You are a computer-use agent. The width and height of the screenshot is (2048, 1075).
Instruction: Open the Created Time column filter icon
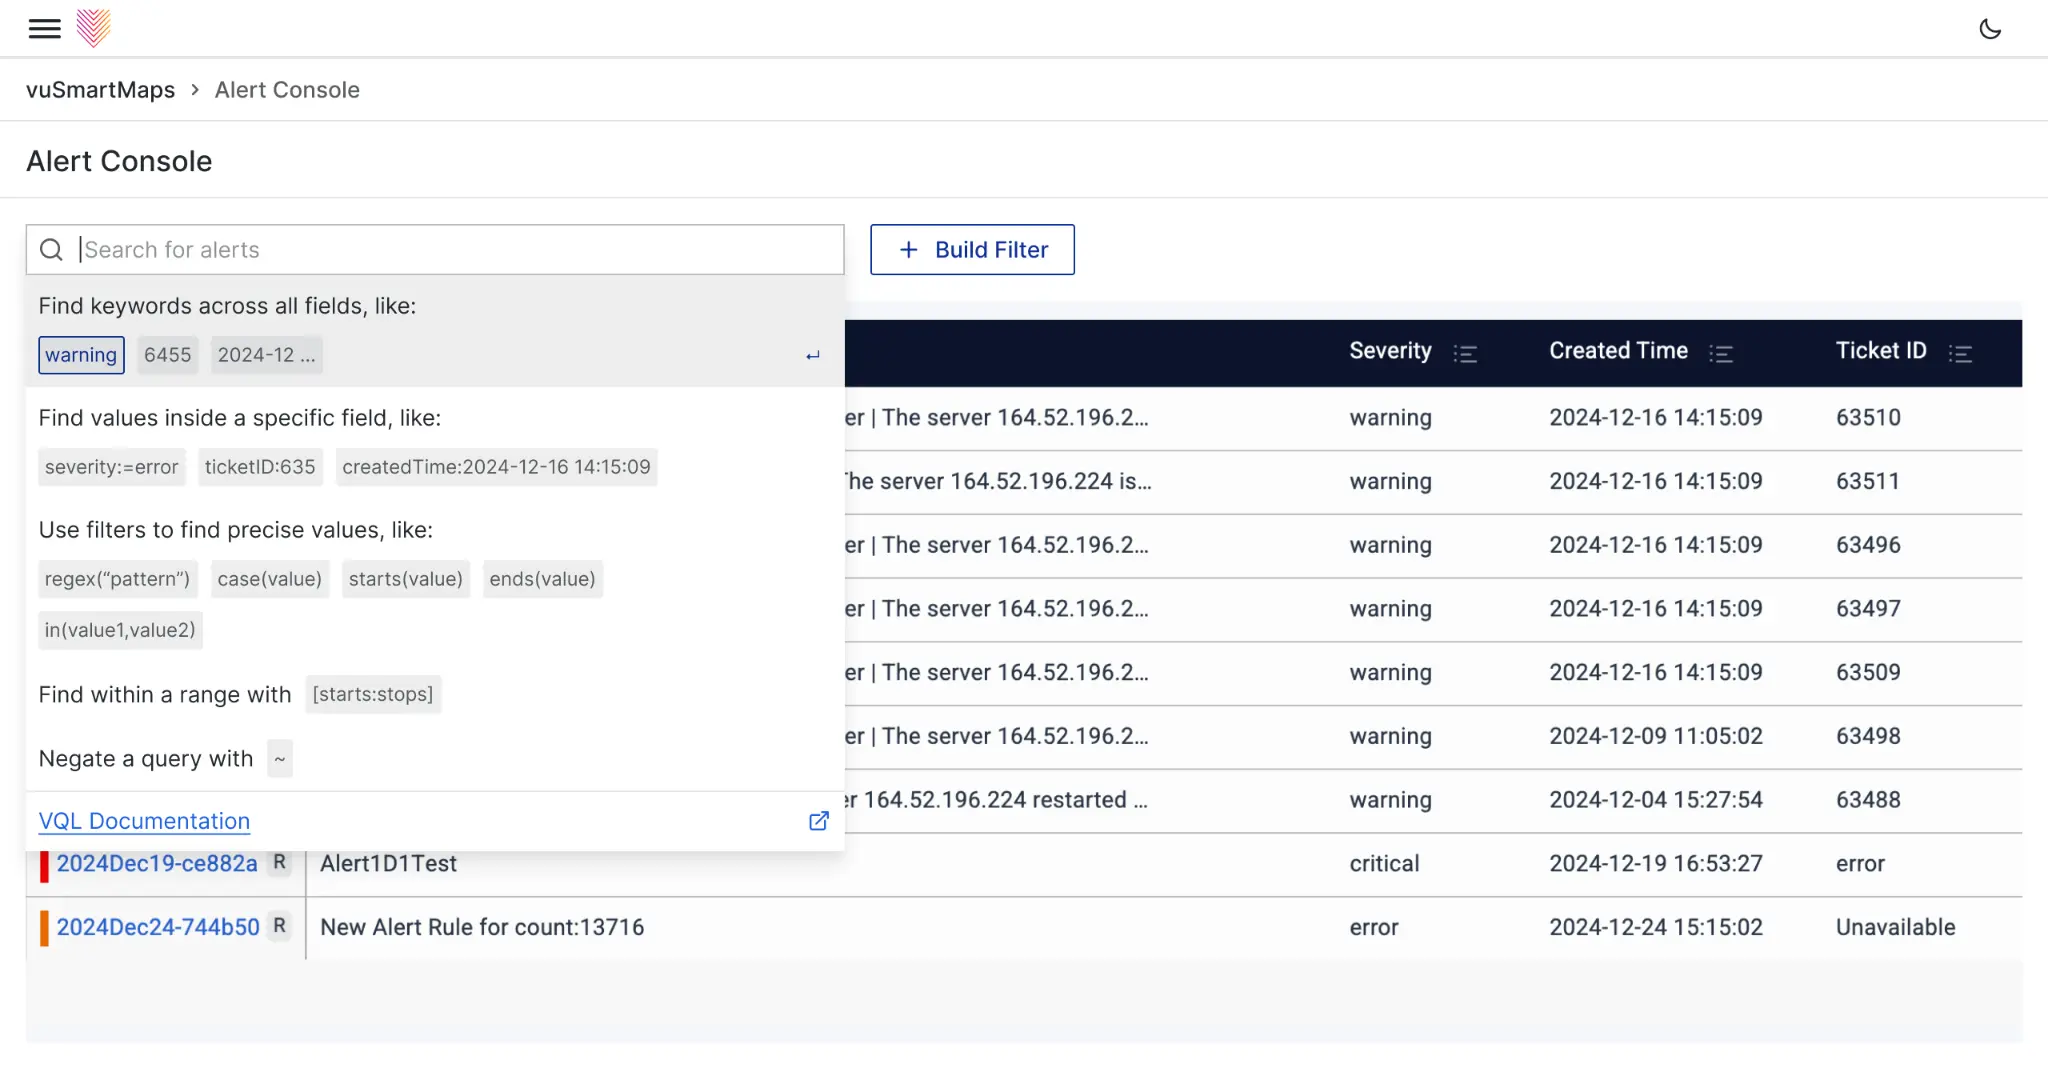(x=1721, y=353)
